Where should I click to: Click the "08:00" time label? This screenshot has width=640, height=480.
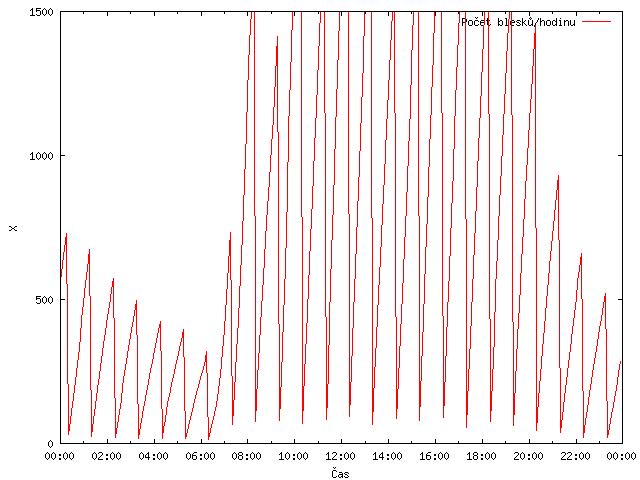(247, 456)
